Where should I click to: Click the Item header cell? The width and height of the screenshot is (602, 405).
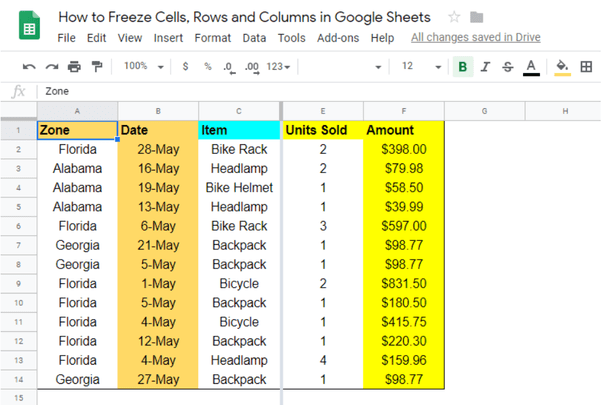pyautogui.click(x=239, y=130)
